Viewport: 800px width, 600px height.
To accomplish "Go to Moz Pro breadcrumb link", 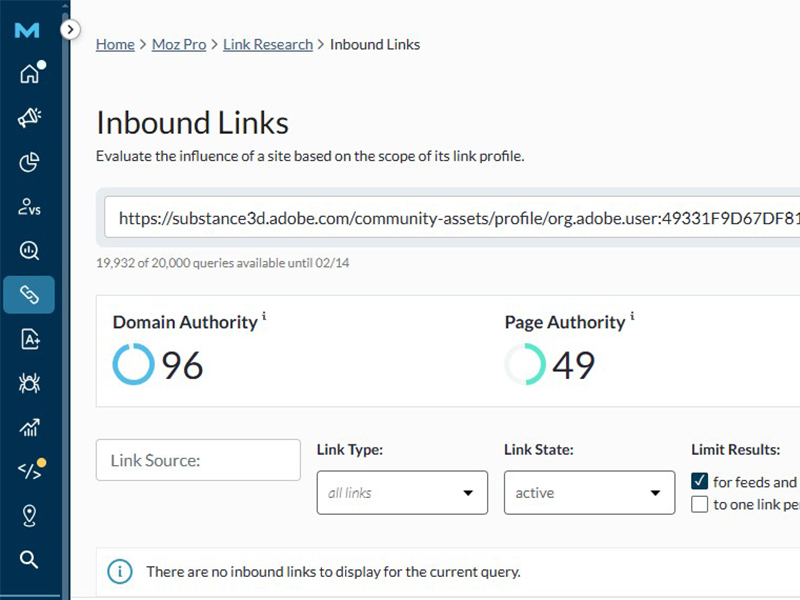I will [x=179, y=44].
